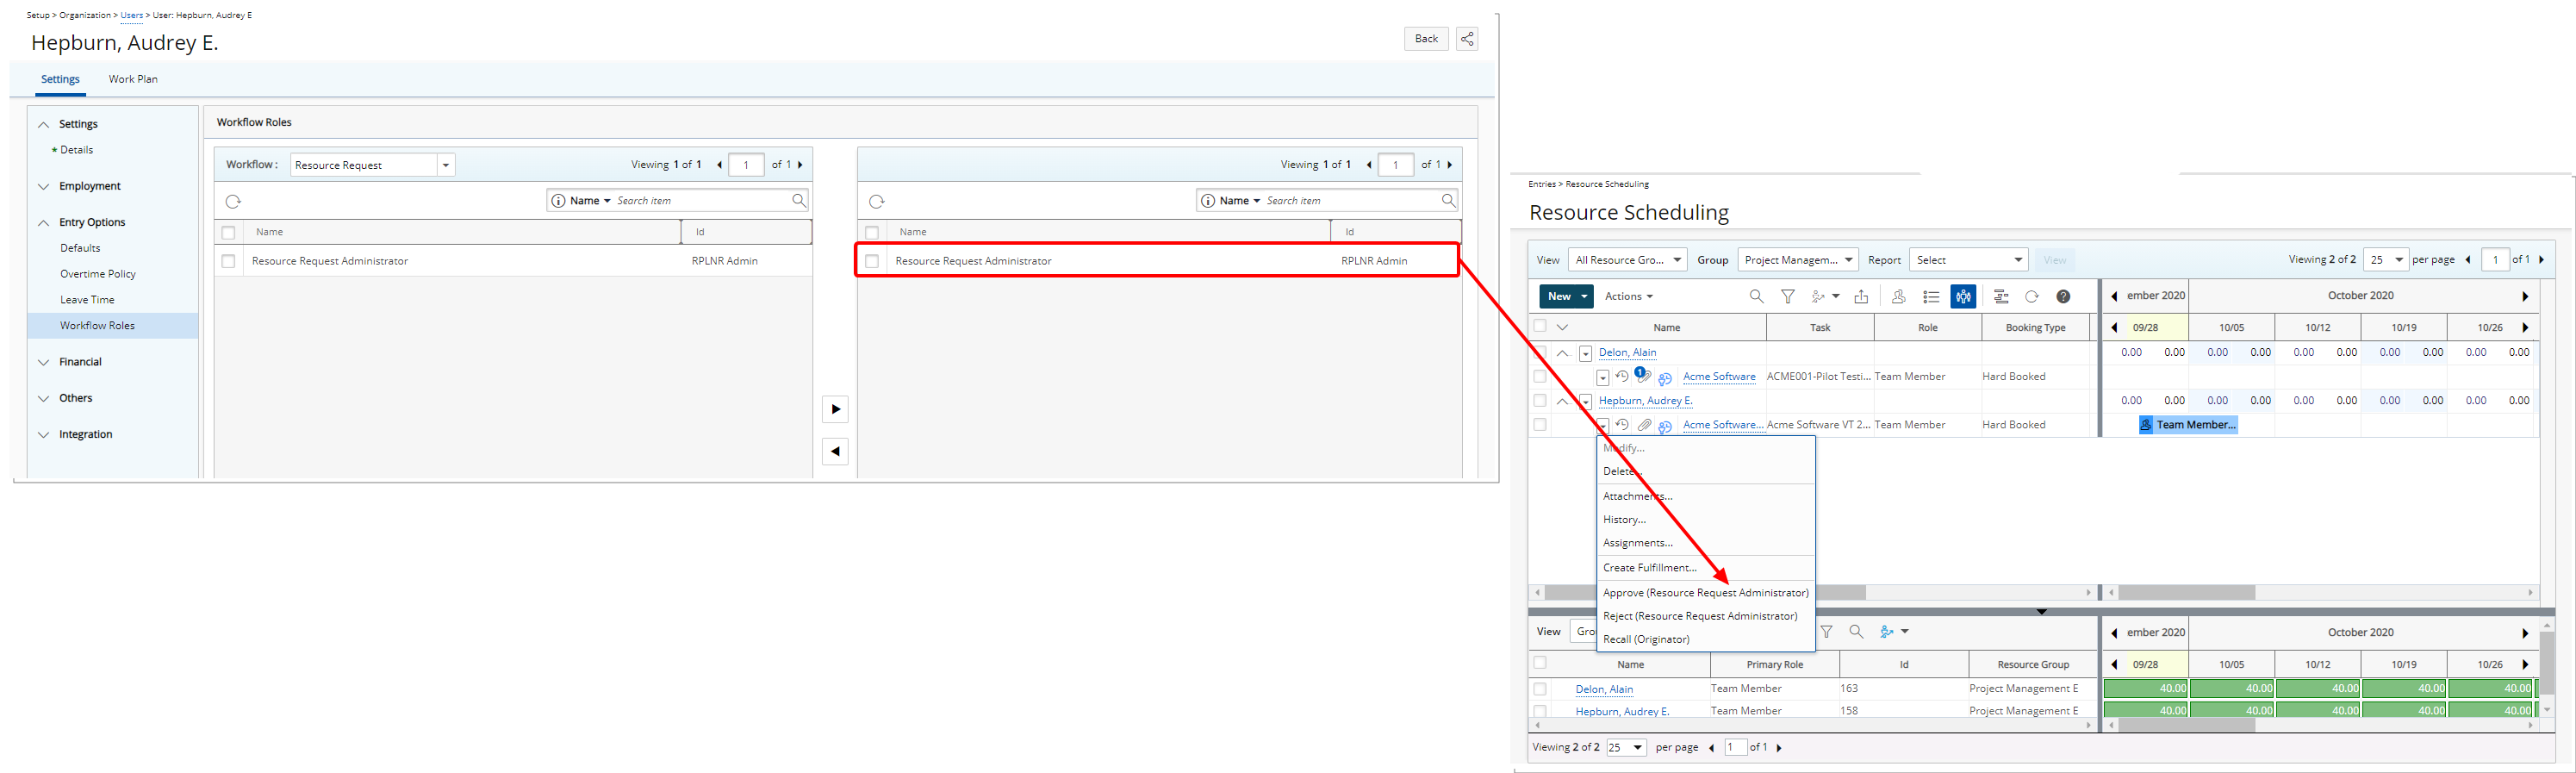Toggle the highlighted team resources icon
2576x773 pixels.
pos(1963,296)
